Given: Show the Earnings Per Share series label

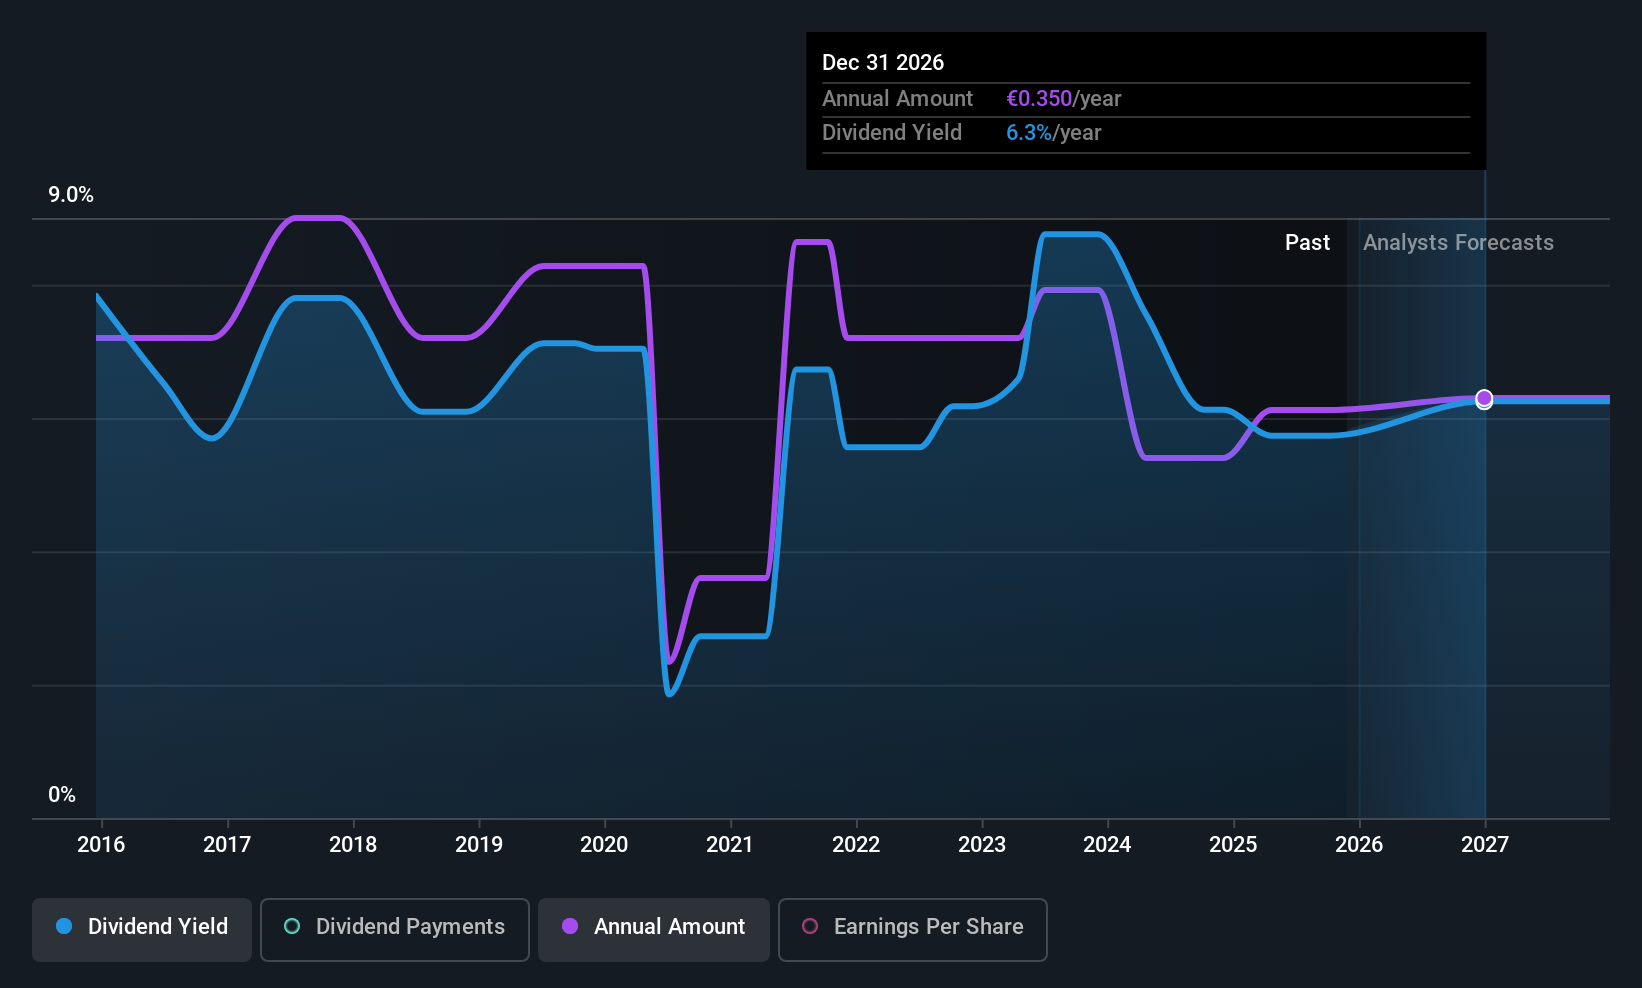Looking at the screenshot, I should click(928, 927).
